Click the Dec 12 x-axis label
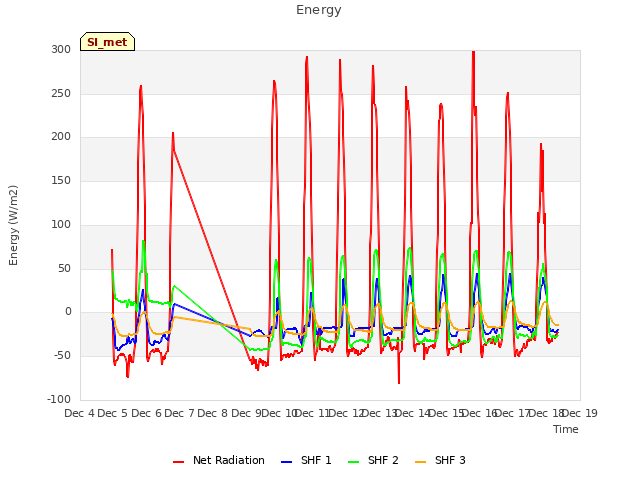The image size is (640, 480). (347, 413)
